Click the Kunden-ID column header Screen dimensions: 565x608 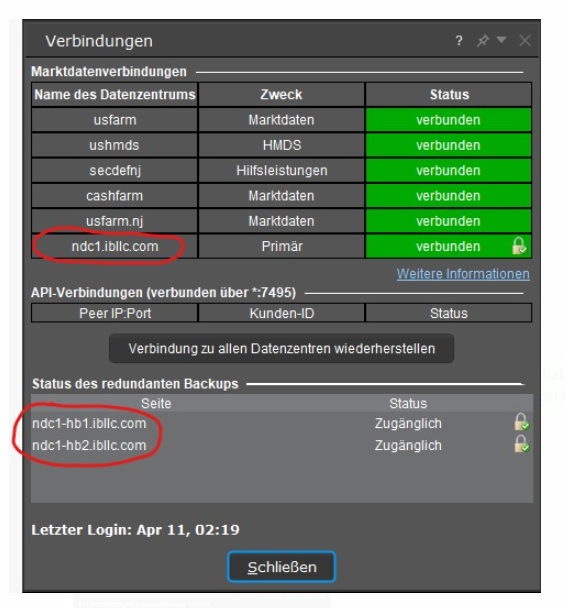pos(282,313)
